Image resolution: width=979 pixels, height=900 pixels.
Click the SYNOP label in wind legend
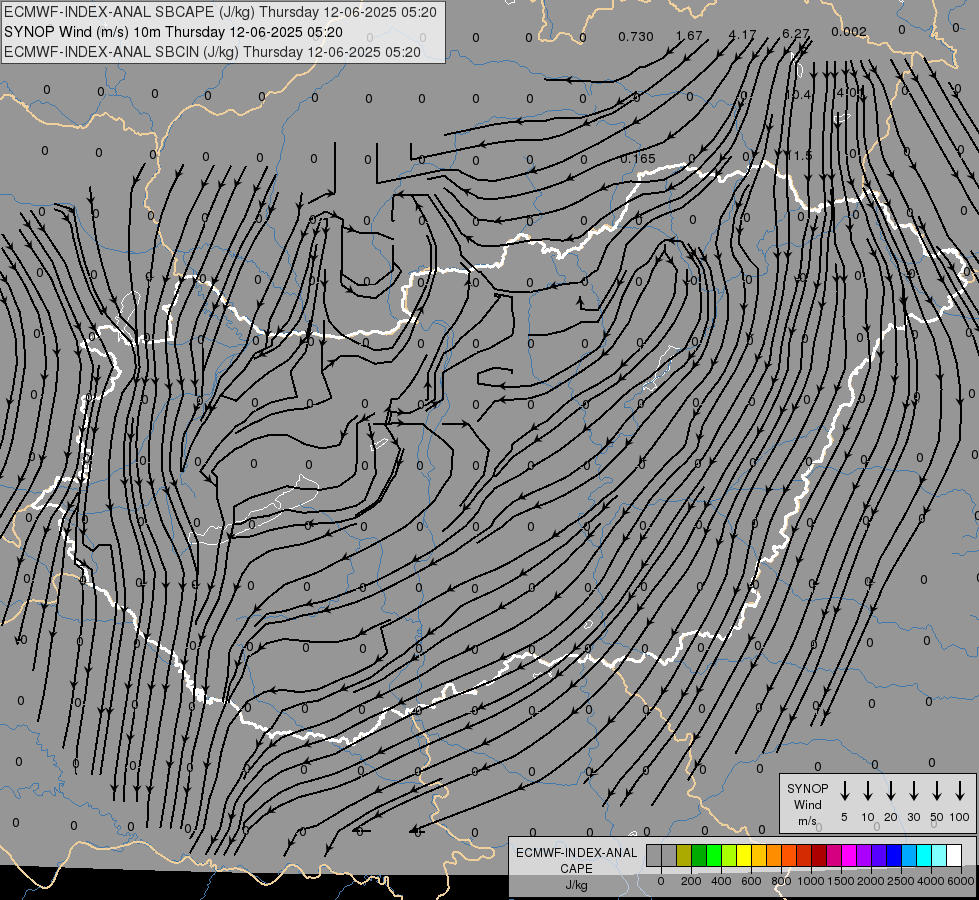(x=807, y=788)
